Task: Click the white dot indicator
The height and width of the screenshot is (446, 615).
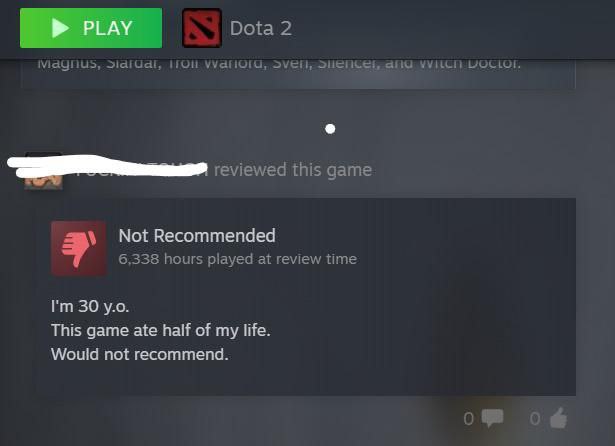Action: [x=330, y=129]
